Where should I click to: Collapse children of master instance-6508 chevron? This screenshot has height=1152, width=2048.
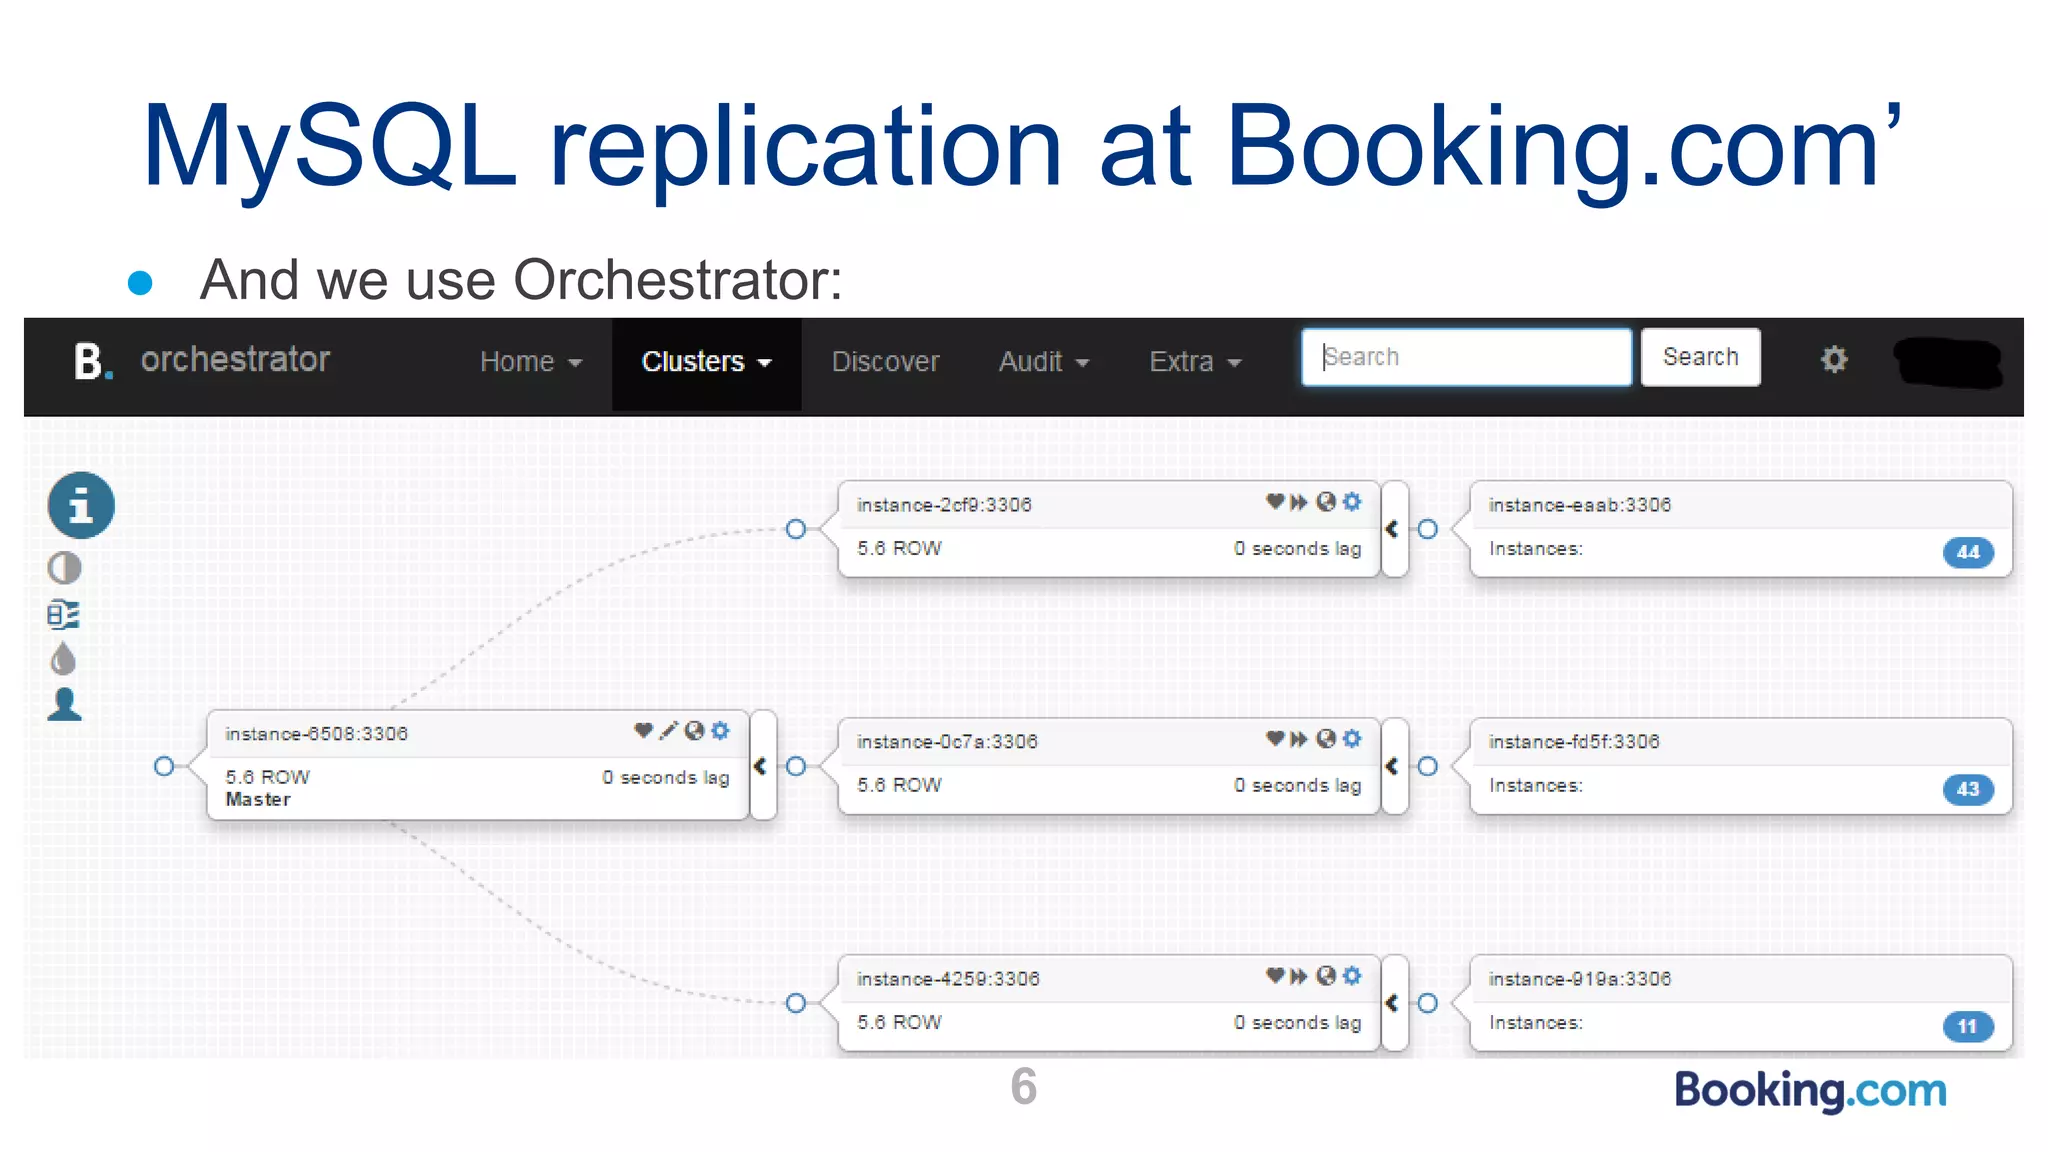click(x=761, y=766)
